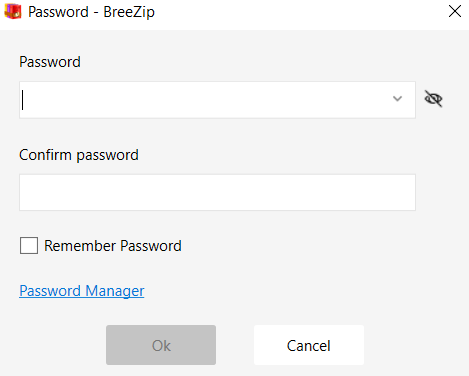Expand the Password field dropdown chevron
Screen dimensions: 469x376
coord(397,99)
